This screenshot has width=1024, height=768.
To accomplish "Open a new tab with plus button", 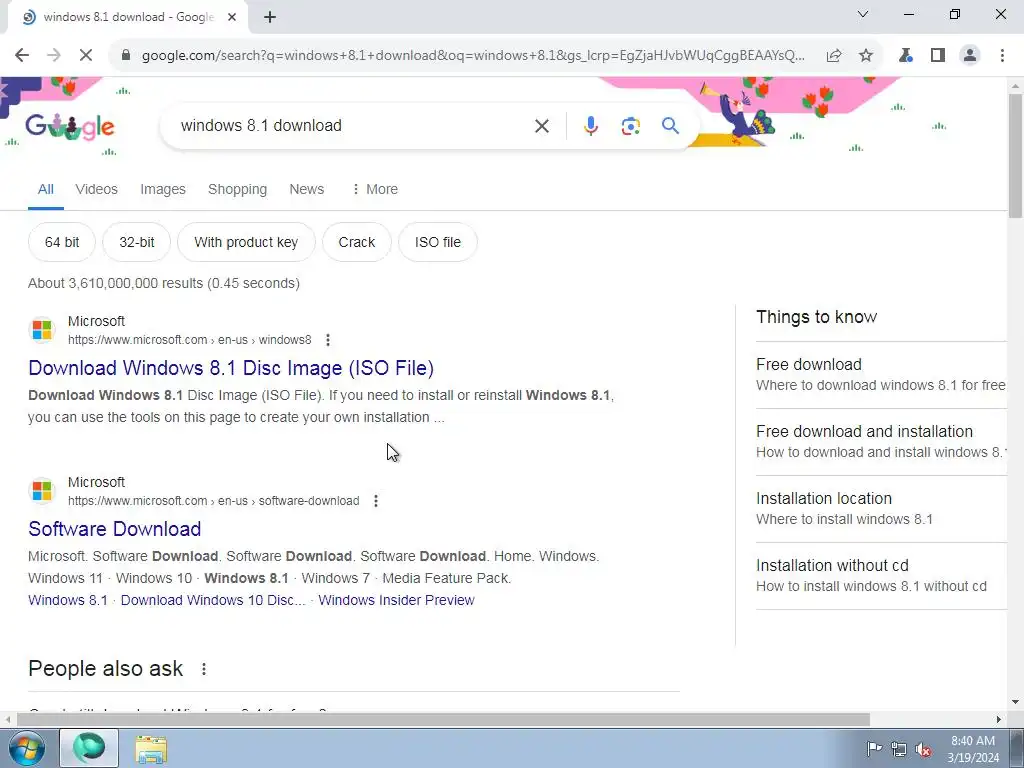I will [270, 18].
